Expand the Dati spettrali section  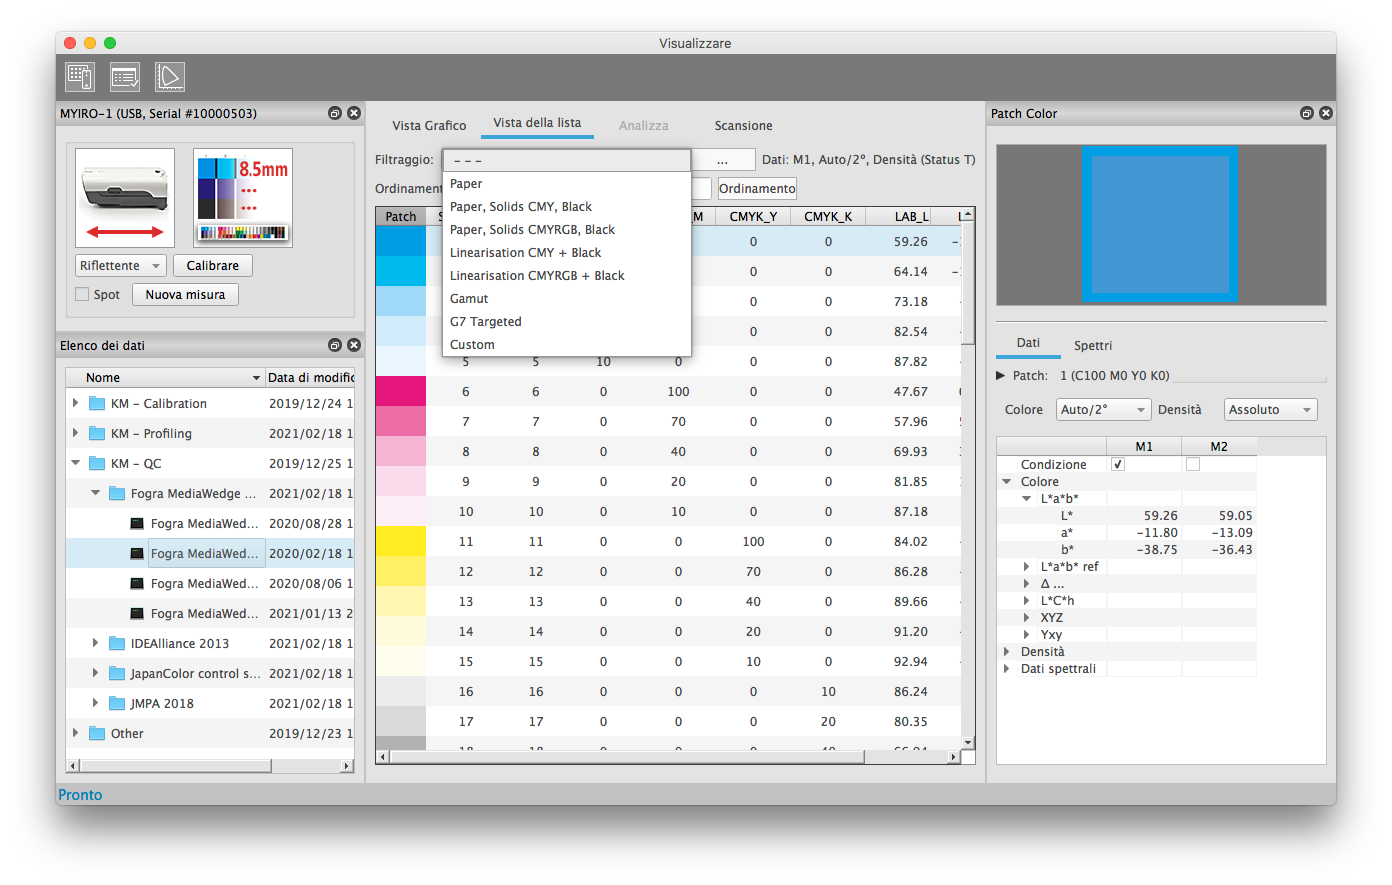coord(1007,669)
